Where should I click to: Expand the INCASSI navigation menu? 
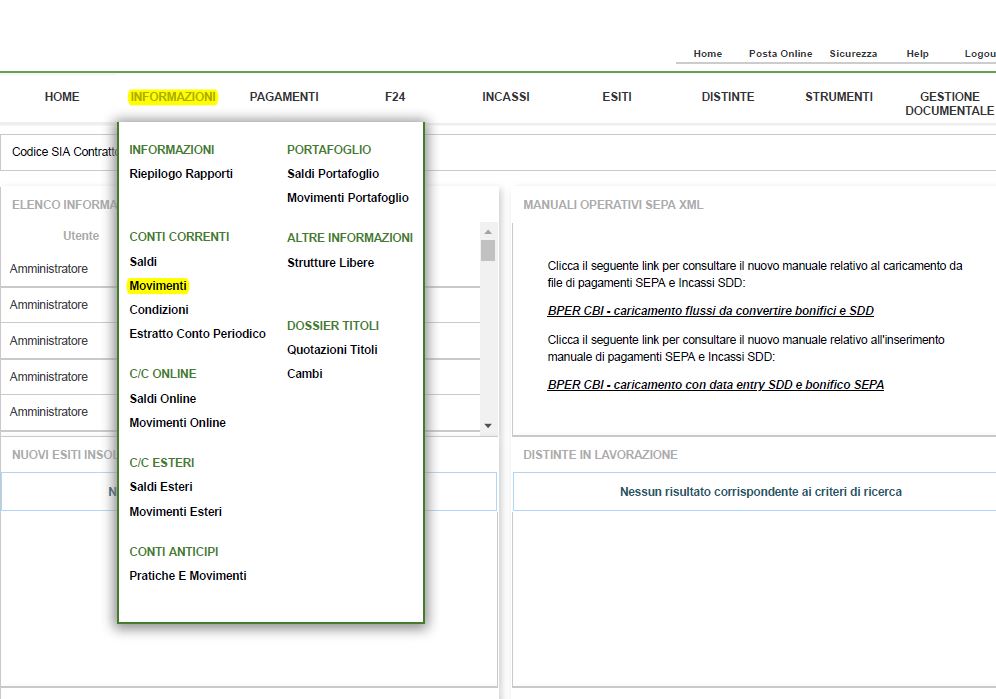(506, 97)
